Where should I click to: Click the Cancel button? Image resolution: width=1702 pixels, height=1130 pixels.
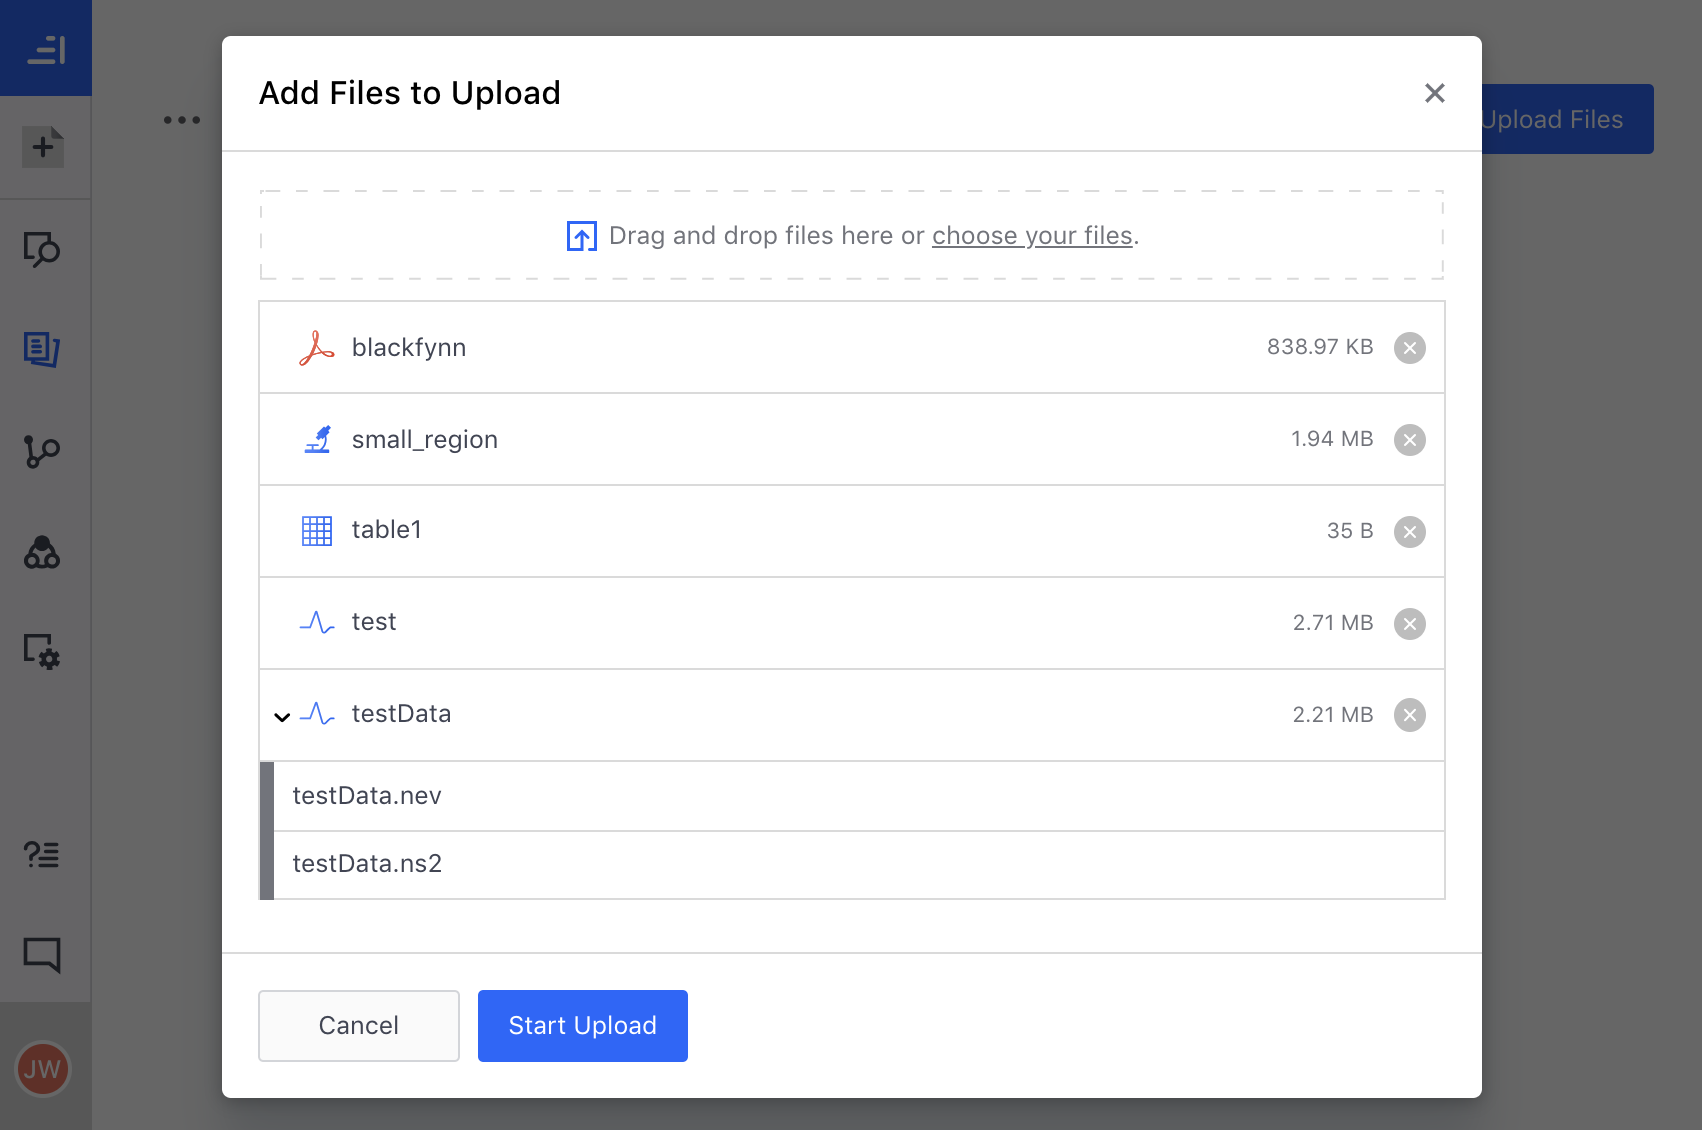pyautogui.click(x=359, y=1026)
